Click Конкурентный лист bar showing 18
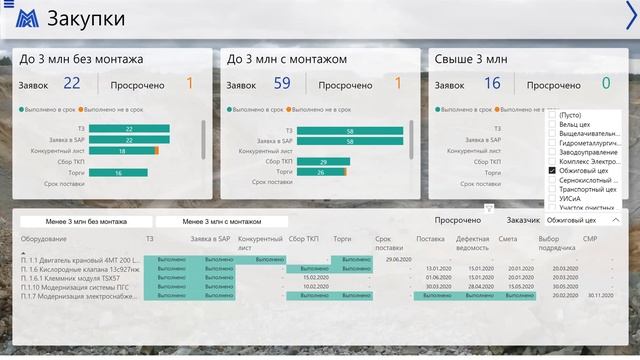The image size is (640, 360). pos(122,151)
